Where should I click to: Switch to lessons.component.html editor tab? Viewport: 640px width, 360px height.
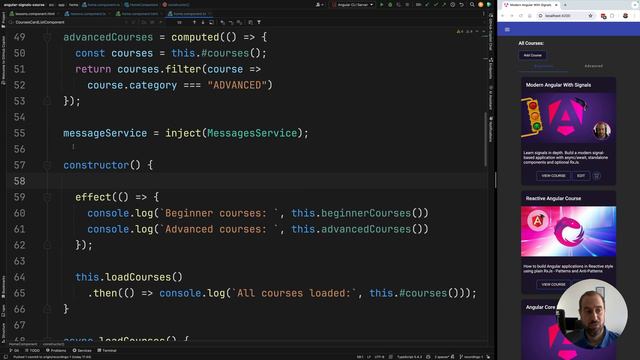click(x=33, y=14)
